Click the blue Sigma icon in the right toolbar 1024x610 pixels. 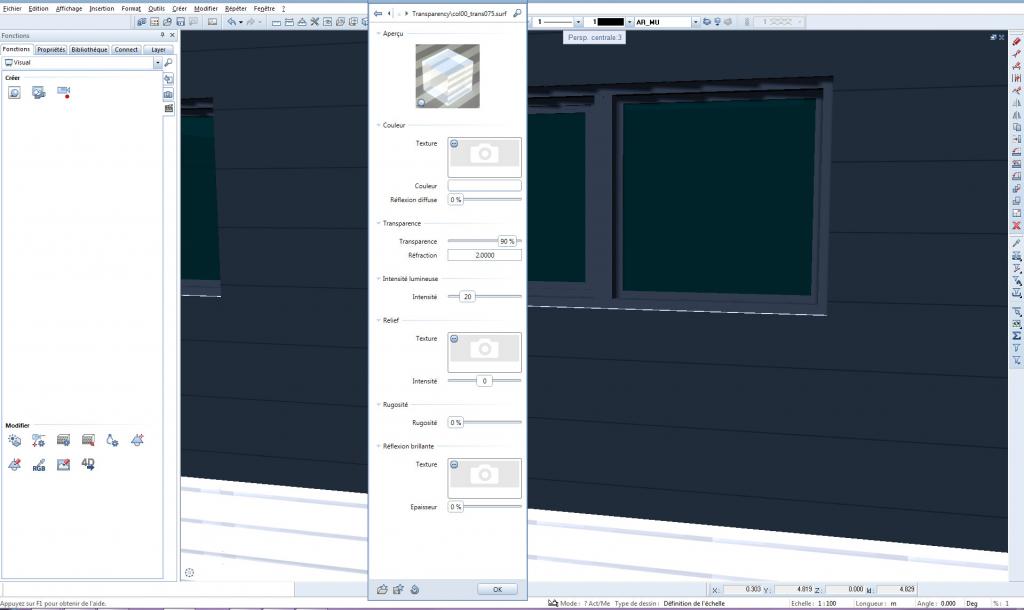point(1016,336)
